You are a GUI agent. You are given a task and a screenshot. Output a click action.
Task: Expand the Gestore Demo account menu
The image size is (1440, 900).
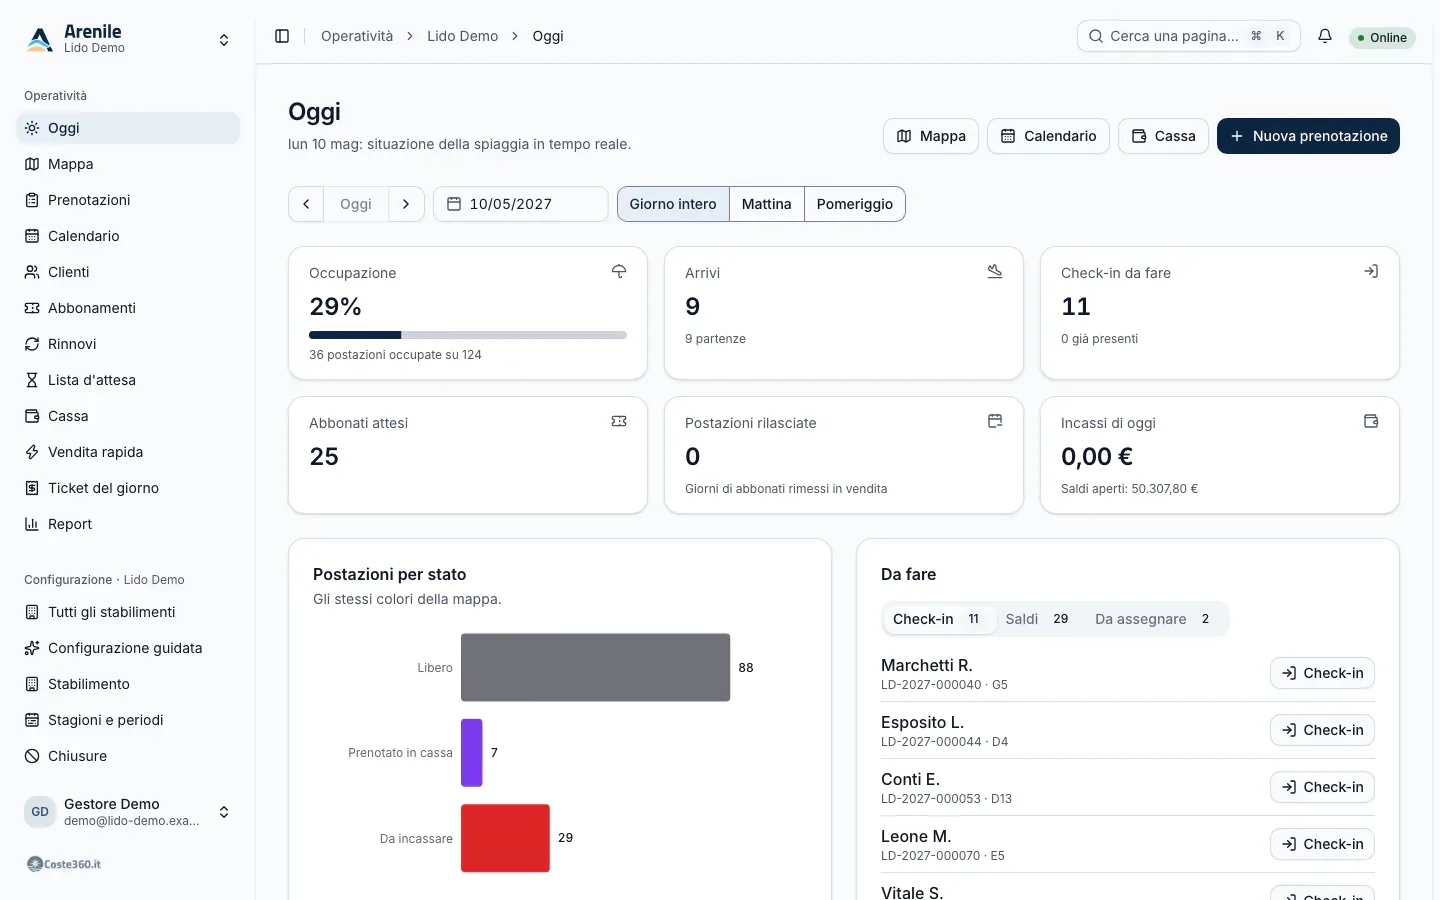coord(128,812)
